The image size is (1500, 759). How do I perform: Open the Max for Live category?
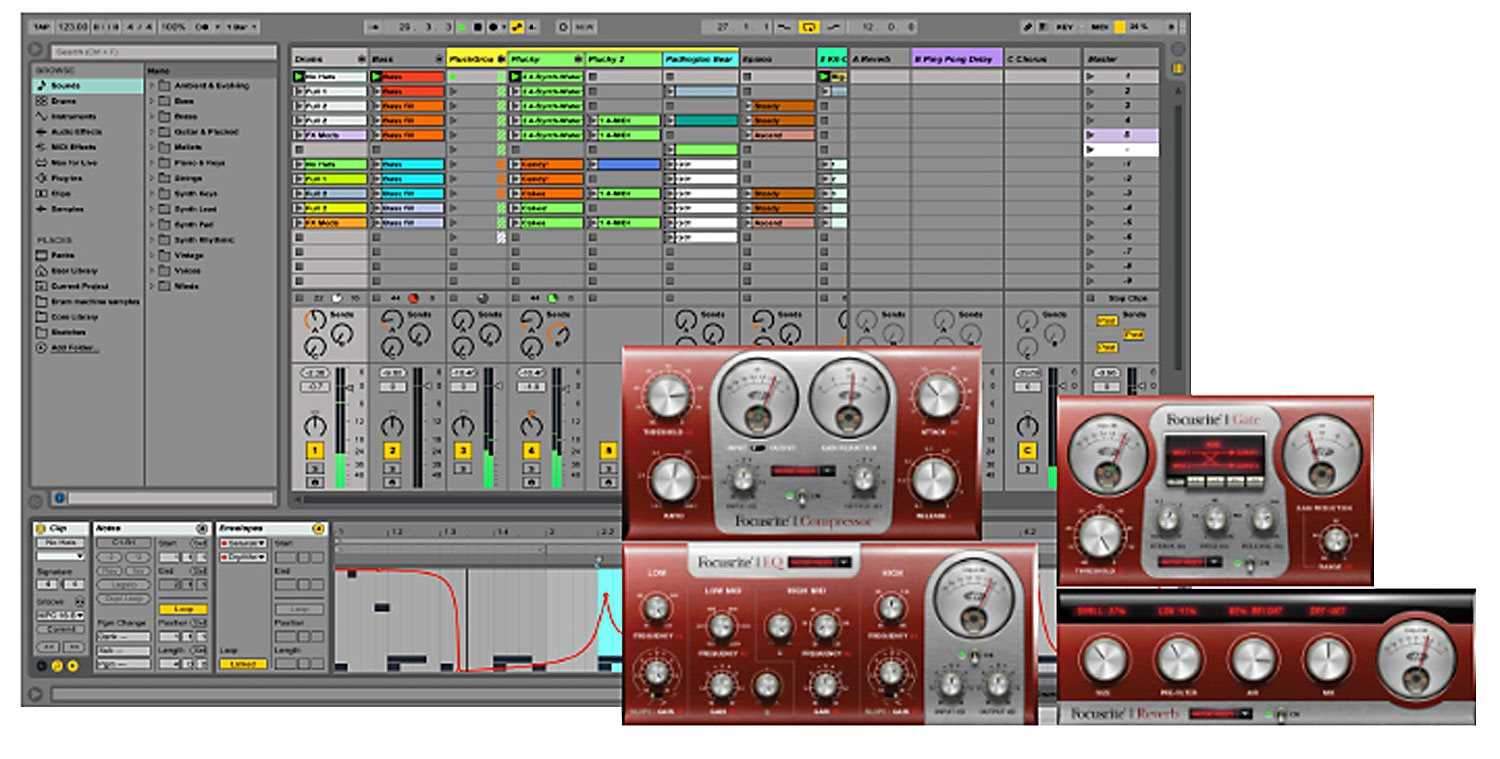click(74, 162)
